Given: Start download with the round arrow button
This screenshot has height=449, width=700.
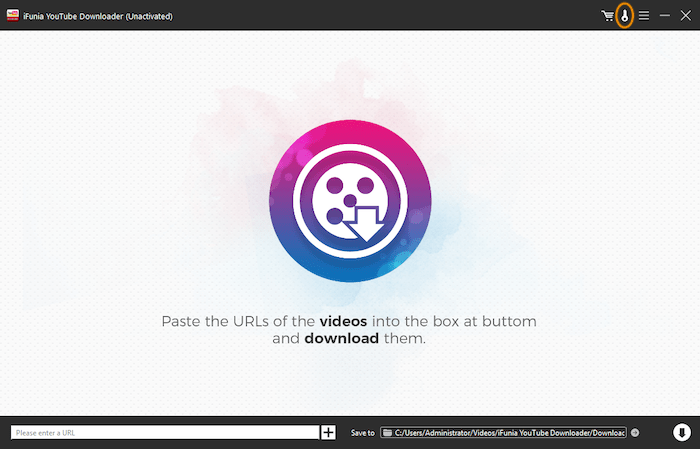Looking at the screenshot, I should coord(680,432).
